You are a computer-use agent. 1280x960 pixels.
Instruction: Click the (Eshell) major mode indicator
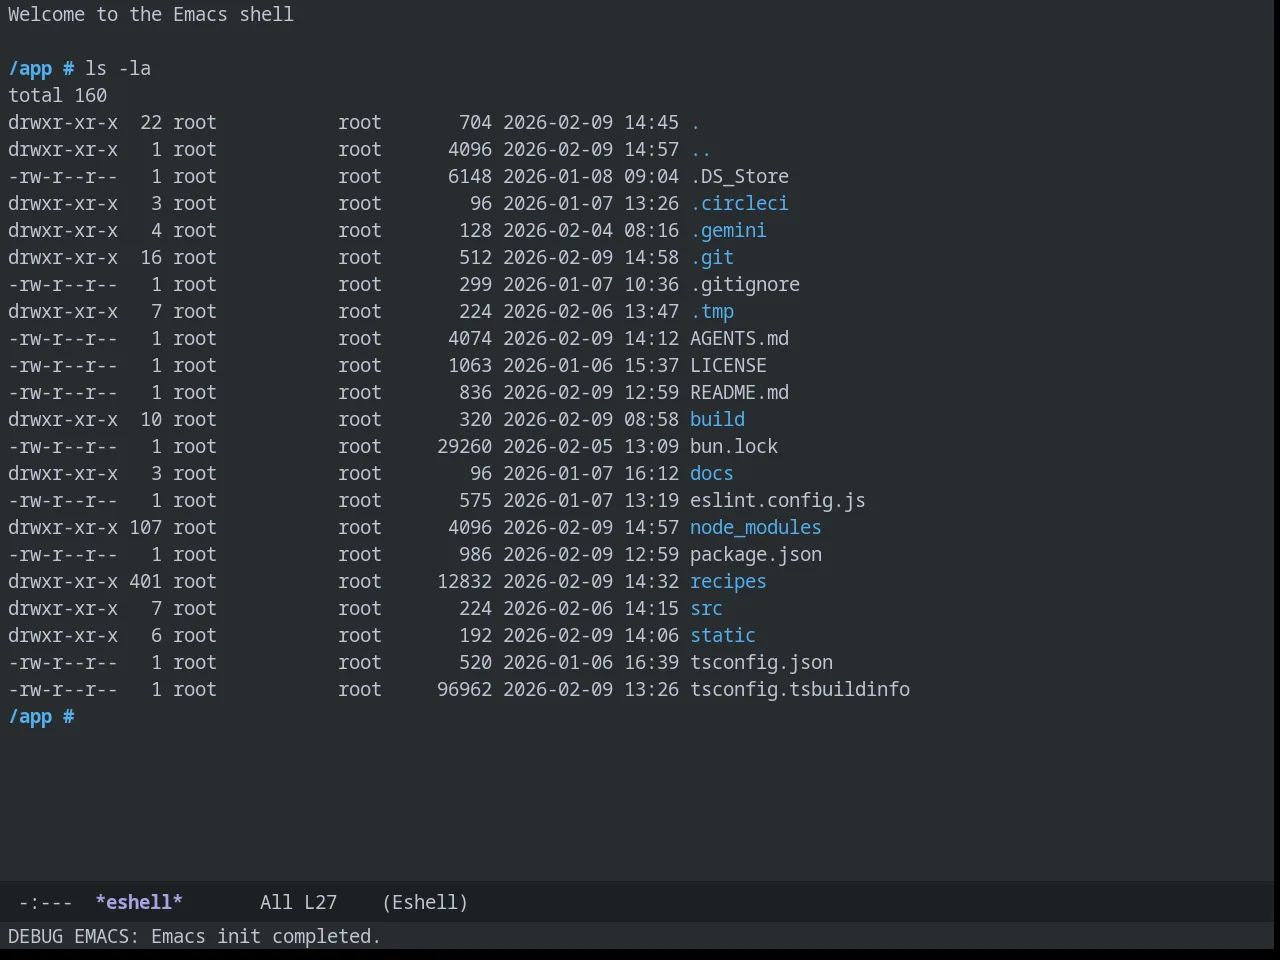[425, 902]
